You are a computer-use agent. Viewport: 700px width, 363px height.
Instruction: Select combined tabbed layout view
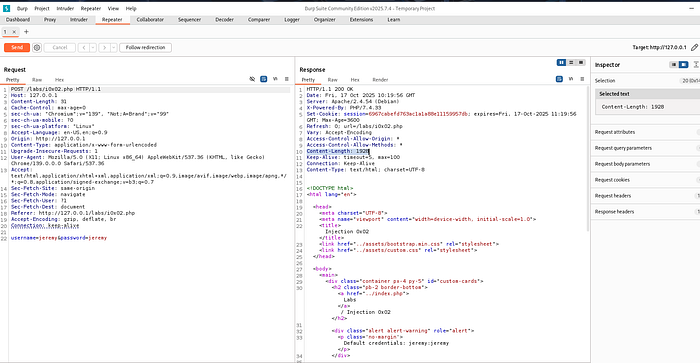(581, 63)
